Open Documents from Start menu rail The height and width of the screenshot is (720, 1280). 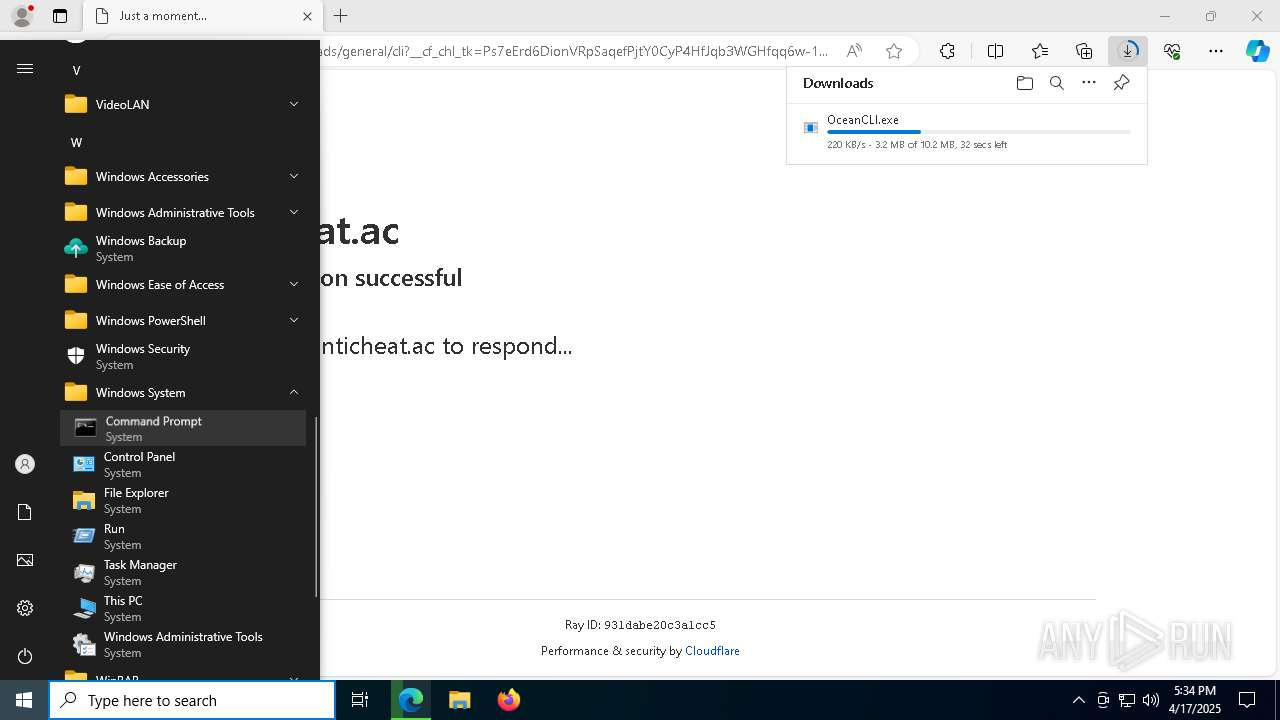[x=25, y=512]
